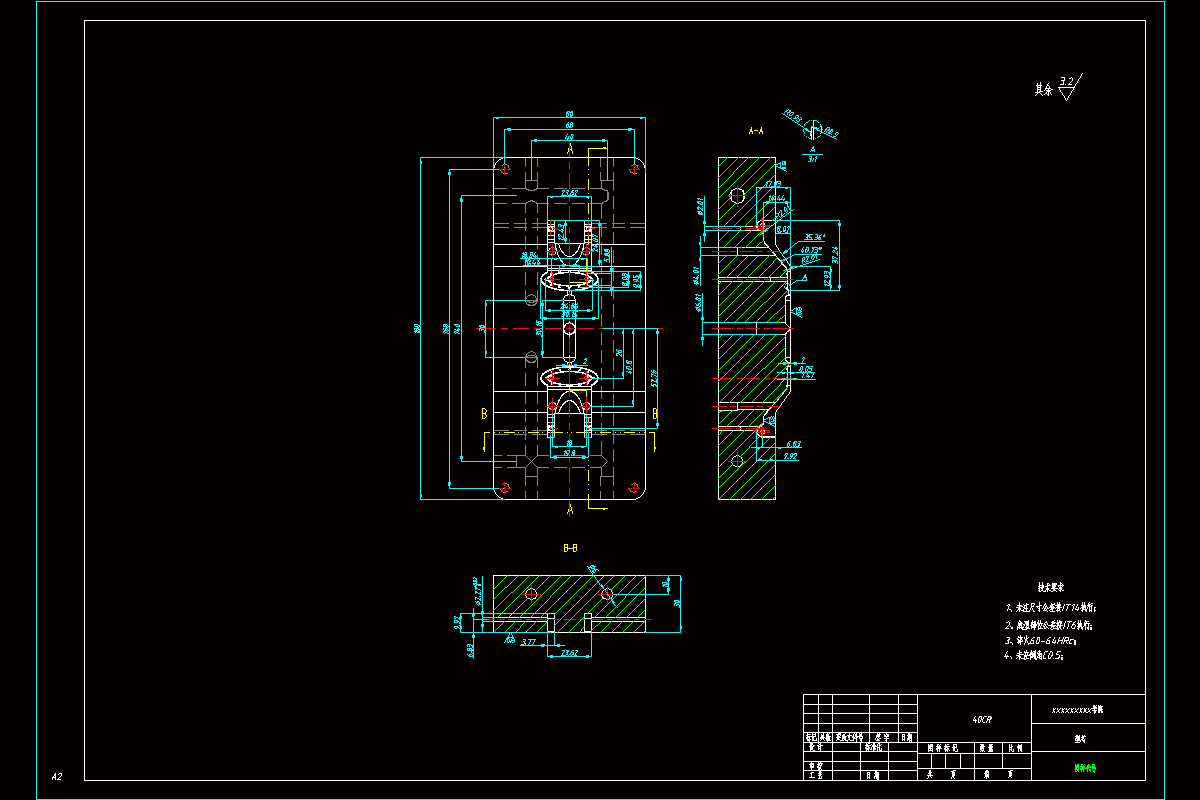Select the 17.89 dimension in section A-A
Image resolution: width=1200 pixels, height=800 pixels.
(773, 185)
